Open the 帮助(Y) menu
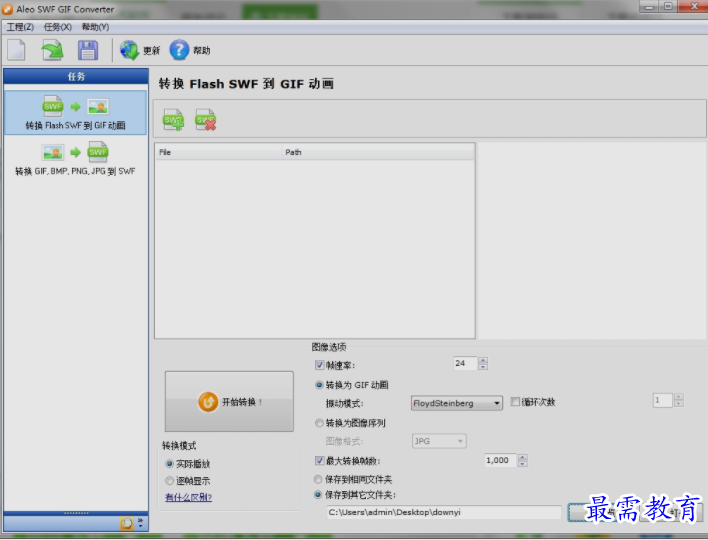The width and height of the screenshot is (708, 540). [95, 27]
